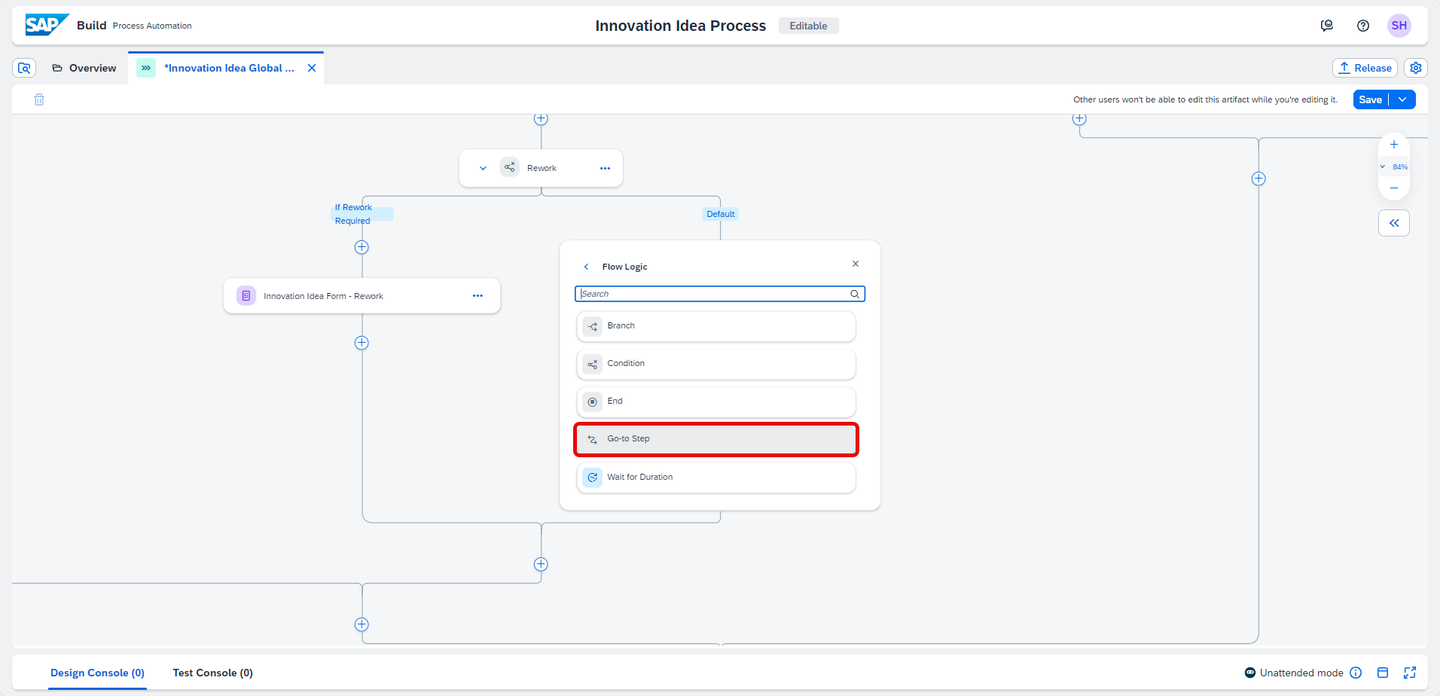Open Innovation Idea Form - Rework three-dot menu
1440x696 pixels.
click(x=478, y=296)
